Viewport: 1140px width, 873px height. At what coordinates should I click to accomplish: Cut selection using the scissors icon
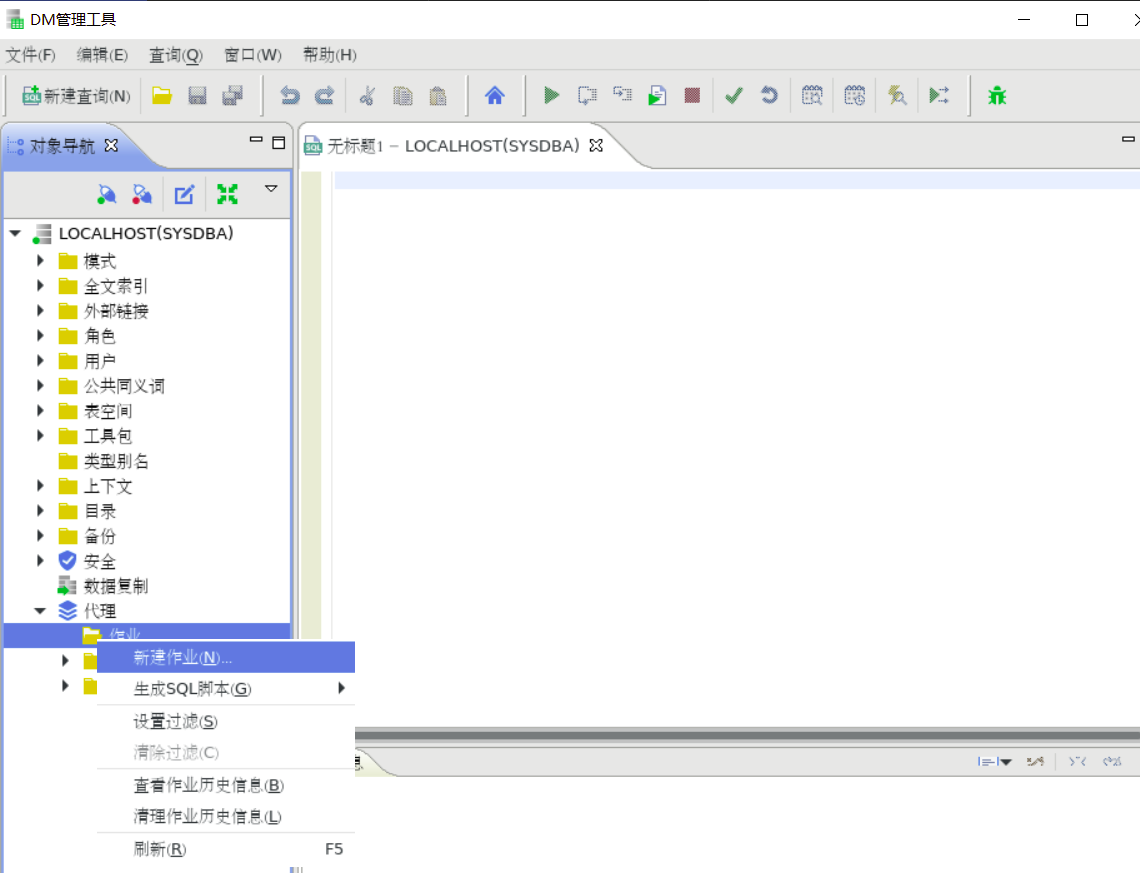367,95
